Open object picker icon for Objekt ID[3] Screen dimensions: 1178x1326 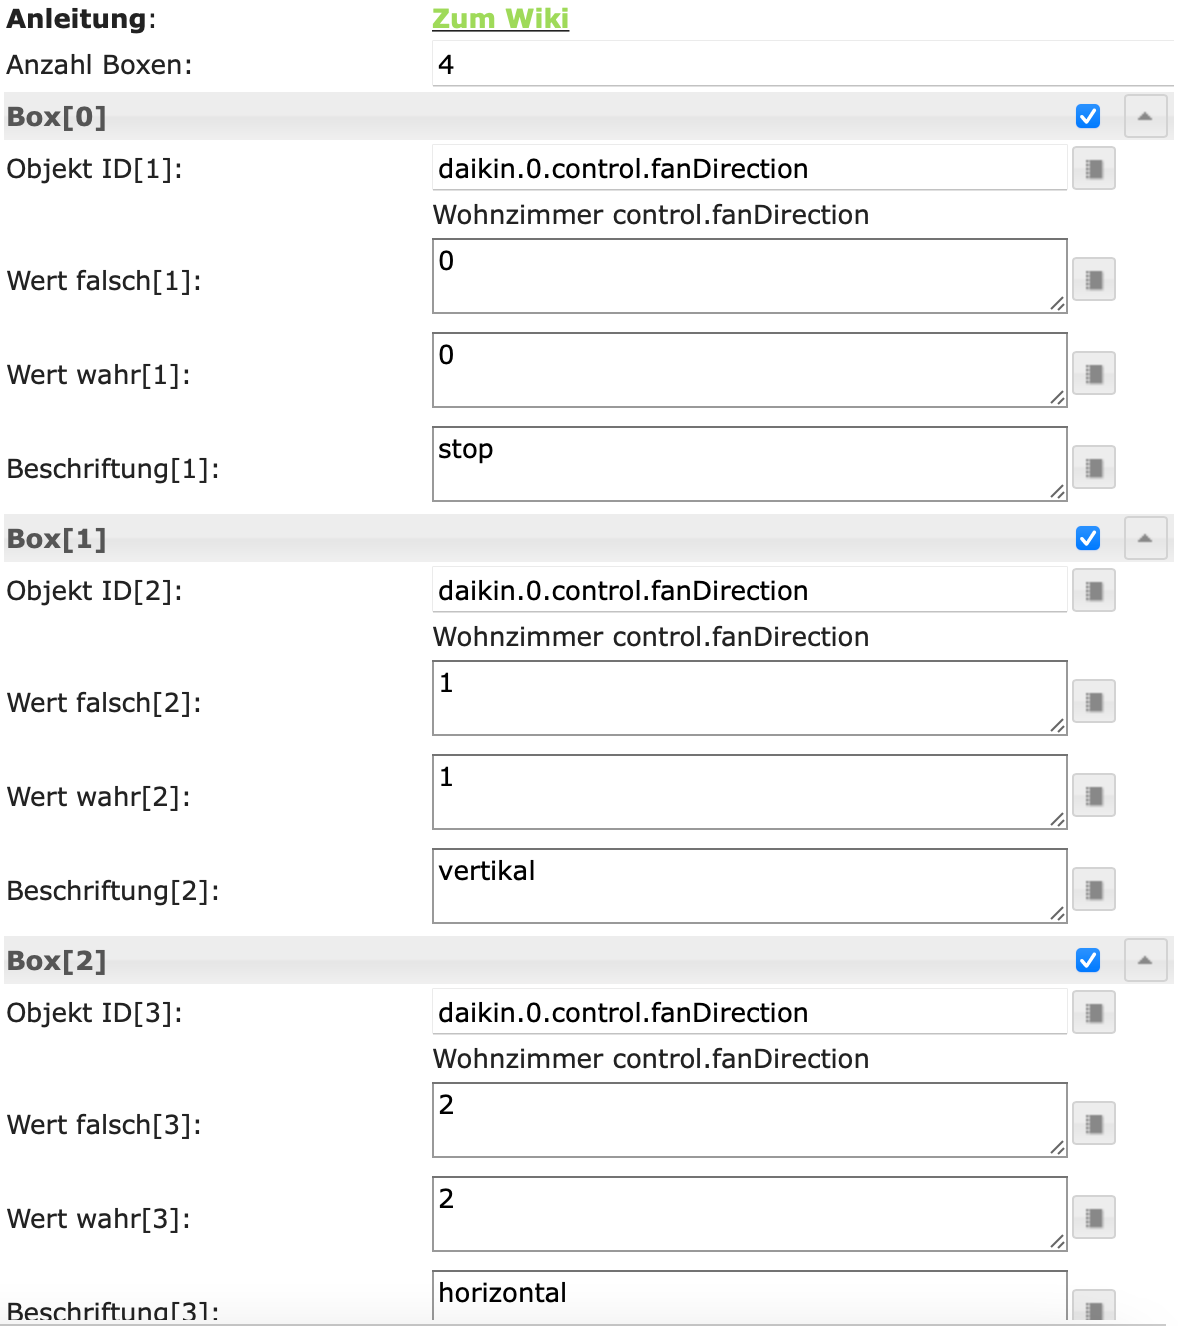click(x=1093, y=1013)
